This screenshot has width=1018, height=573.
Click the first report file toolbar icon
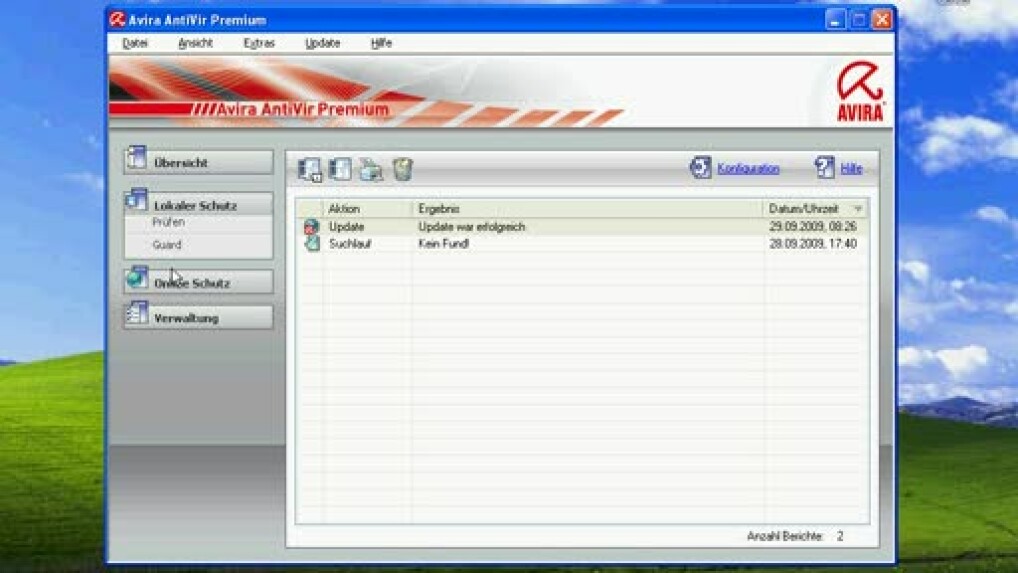click(310, 169)
